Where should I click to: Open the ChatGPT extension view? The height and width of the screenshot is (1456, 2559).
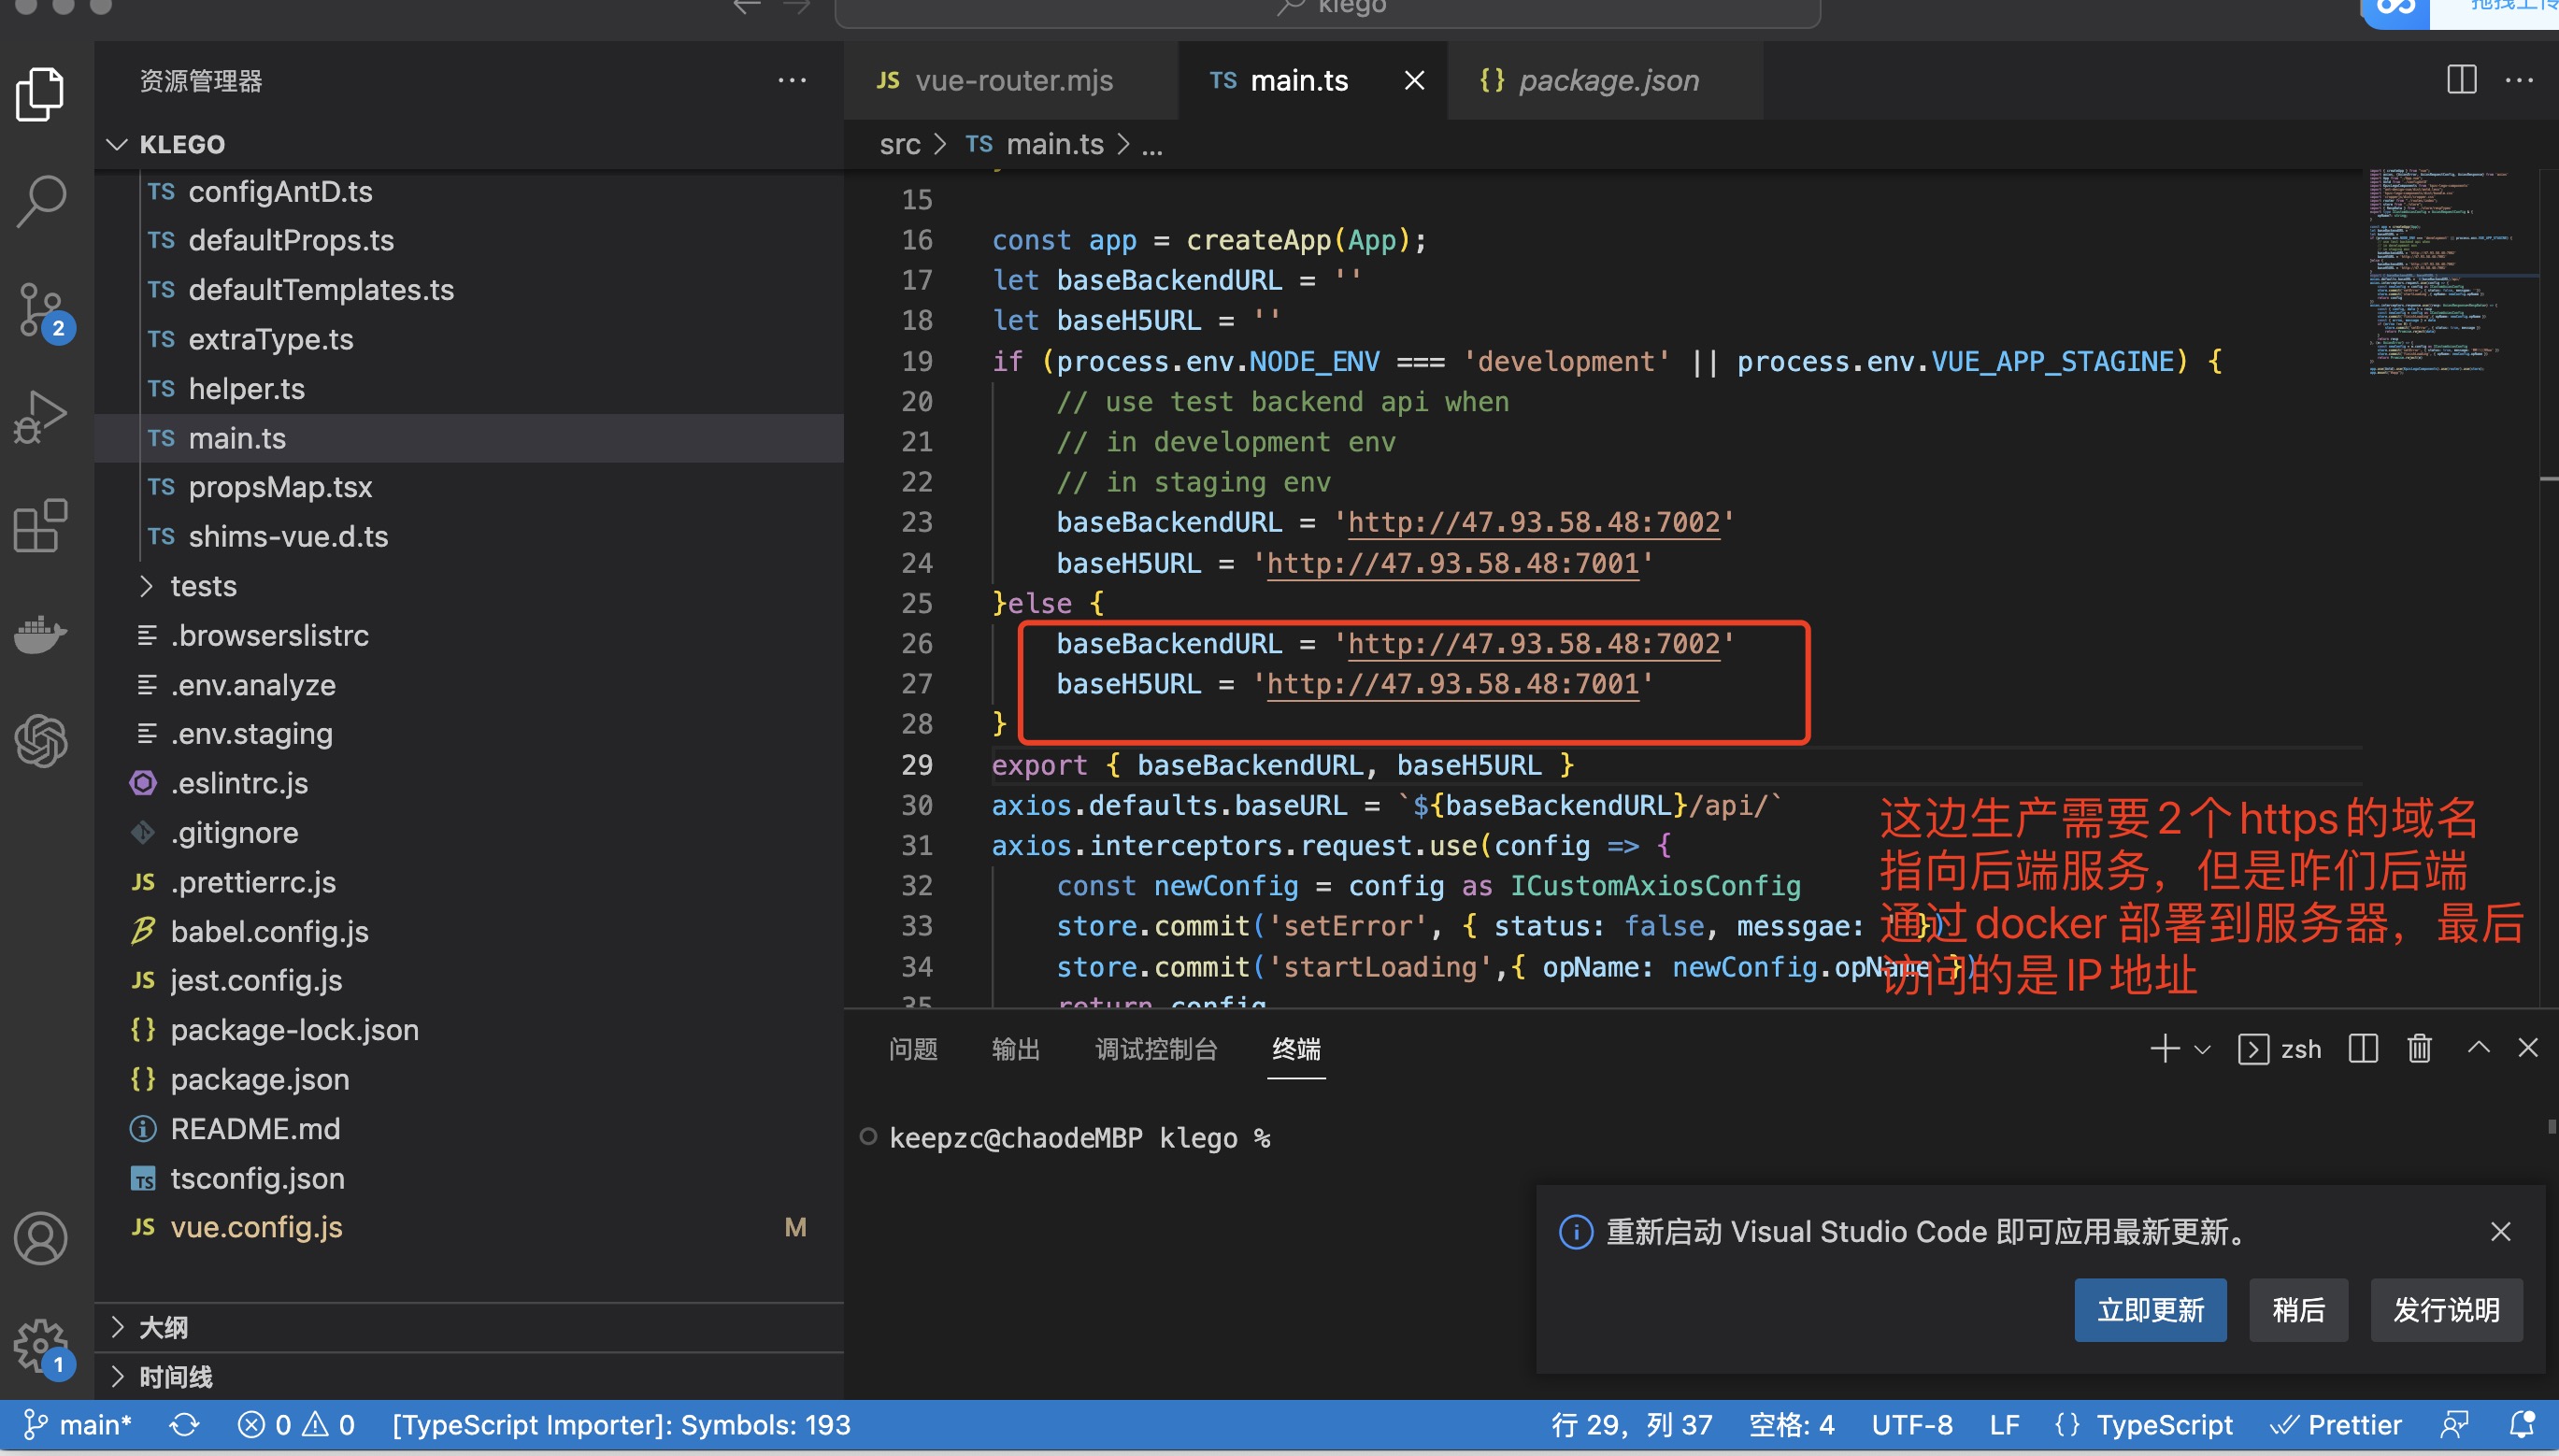41,741
